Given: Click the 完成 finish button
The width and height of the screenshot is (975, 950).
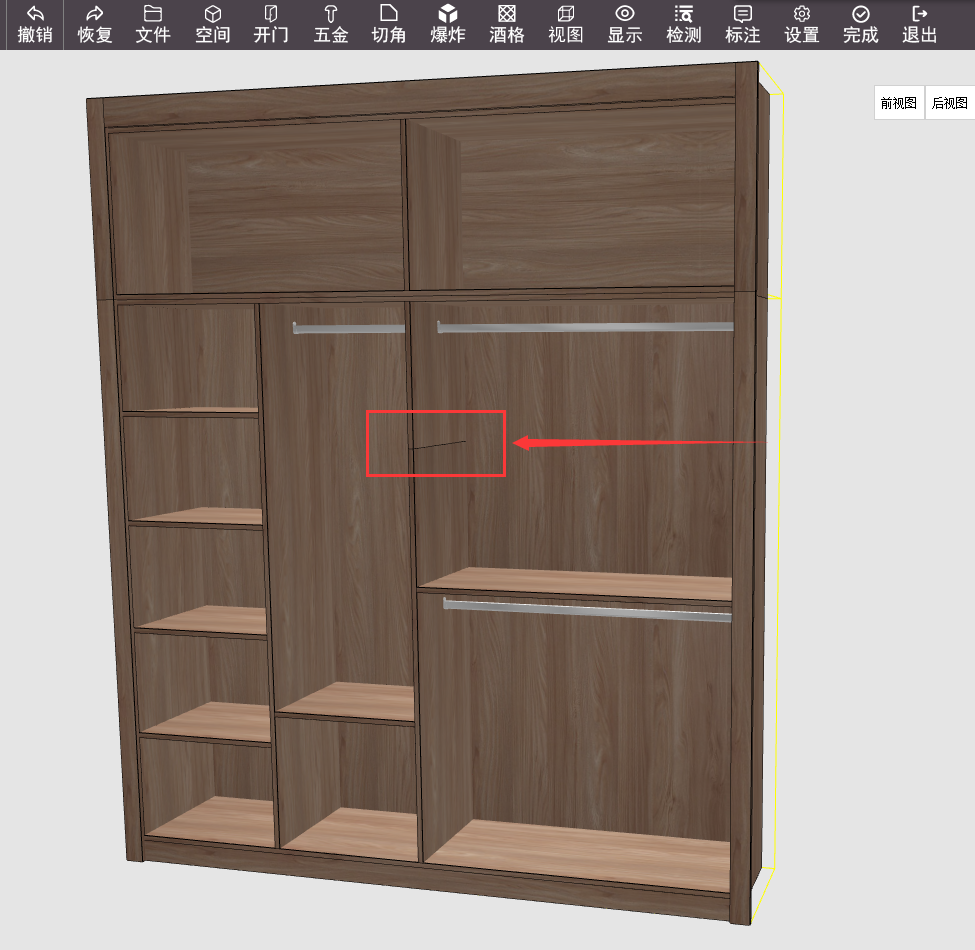Looking at the screenshot, I should click(861, 24).
